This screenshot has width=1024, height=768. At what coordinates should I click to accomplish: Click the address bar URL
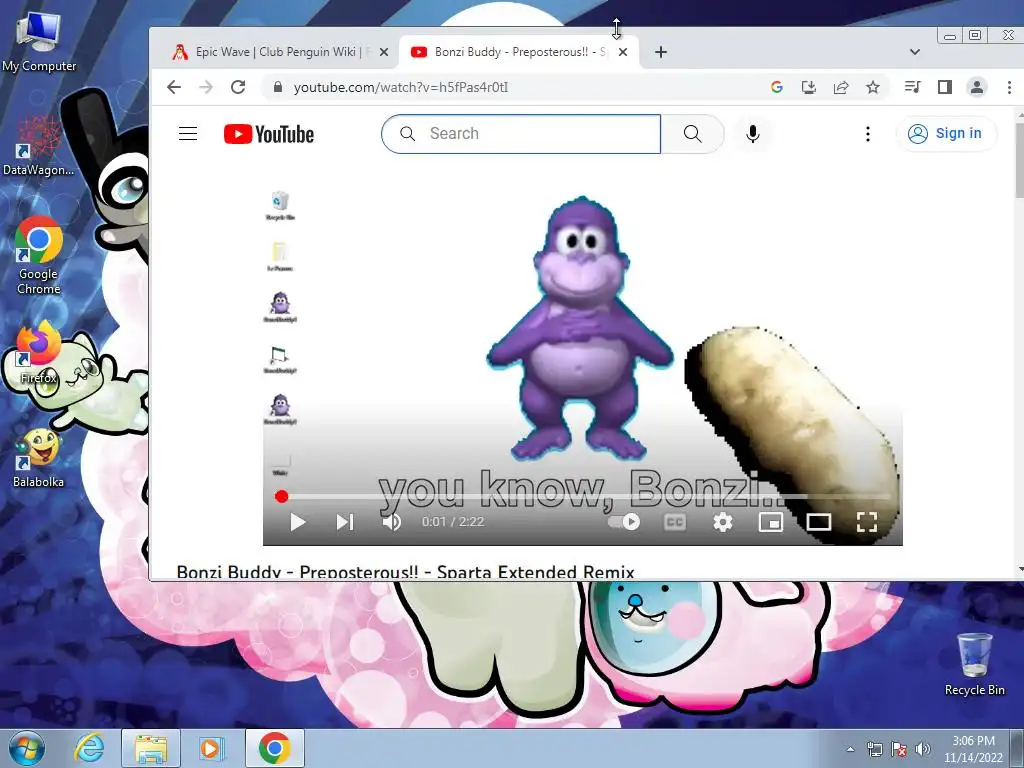pyautogui.click(x=401, y=87)
